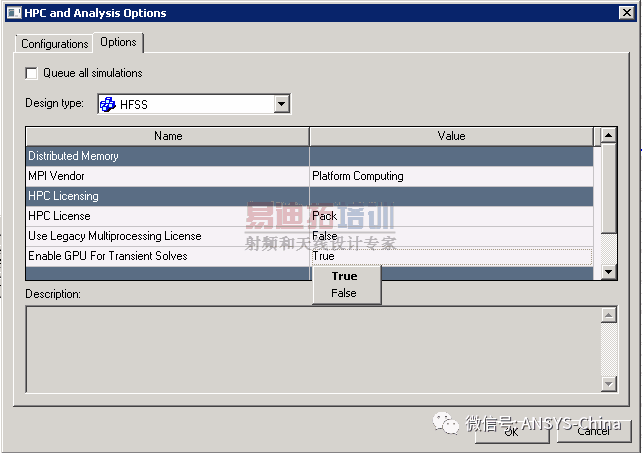The height and width of the screenshot is (453, 642).
Task: Click the dialog title bar icon
Action: [x=14, y=13]
